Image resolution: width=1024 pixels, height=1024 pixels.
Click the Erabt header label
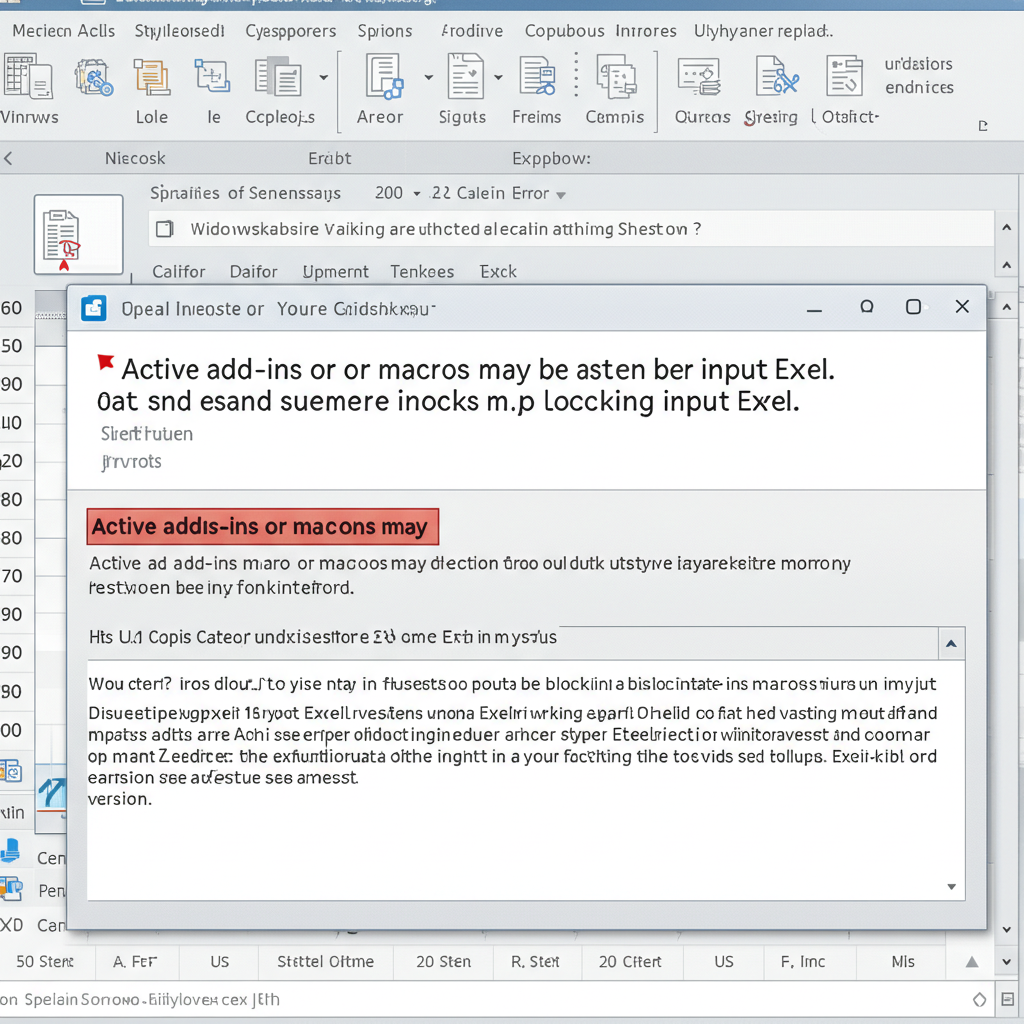[330, 158]
